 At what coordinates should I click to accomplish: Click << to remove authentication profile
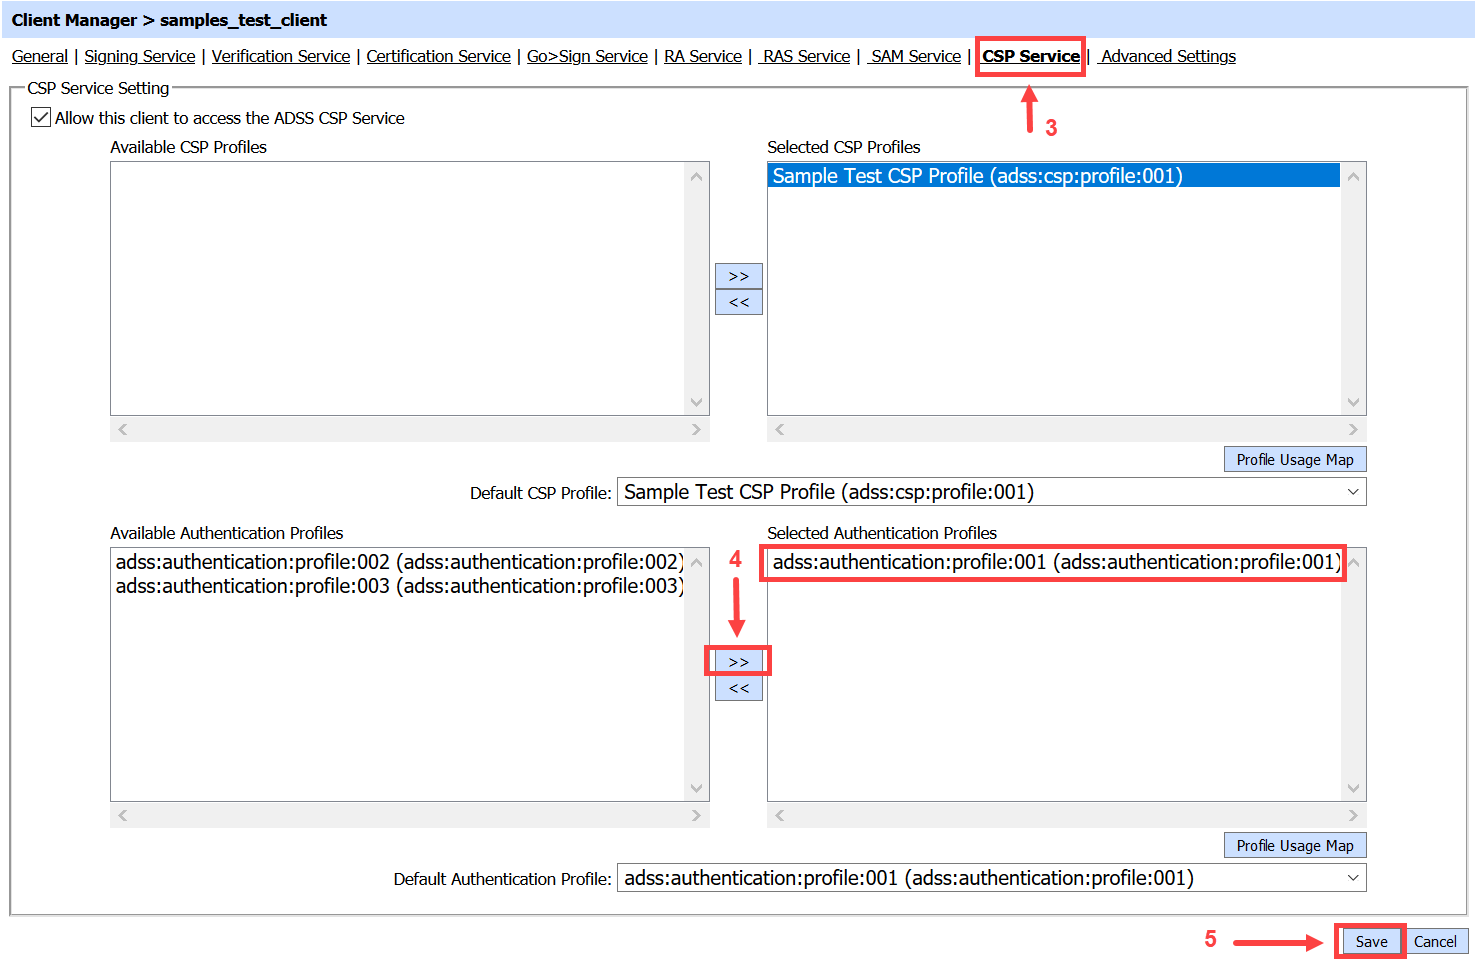[x=738, y=688]
